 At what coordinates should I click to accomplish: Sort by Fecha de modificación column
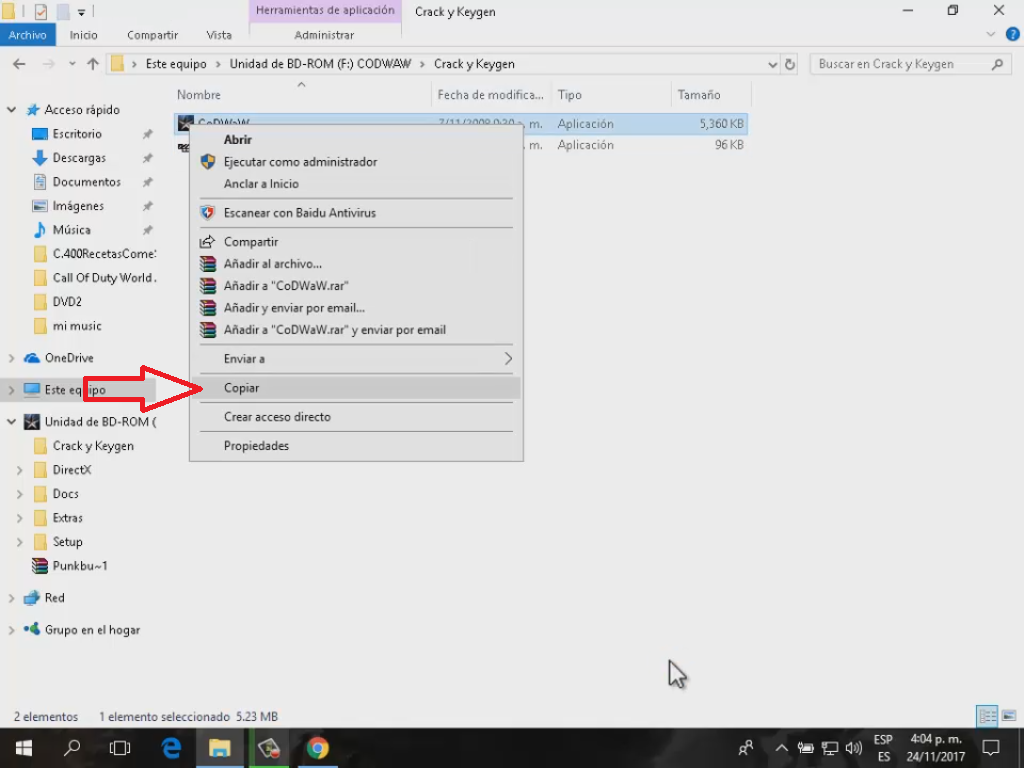[x=490, y=95]
